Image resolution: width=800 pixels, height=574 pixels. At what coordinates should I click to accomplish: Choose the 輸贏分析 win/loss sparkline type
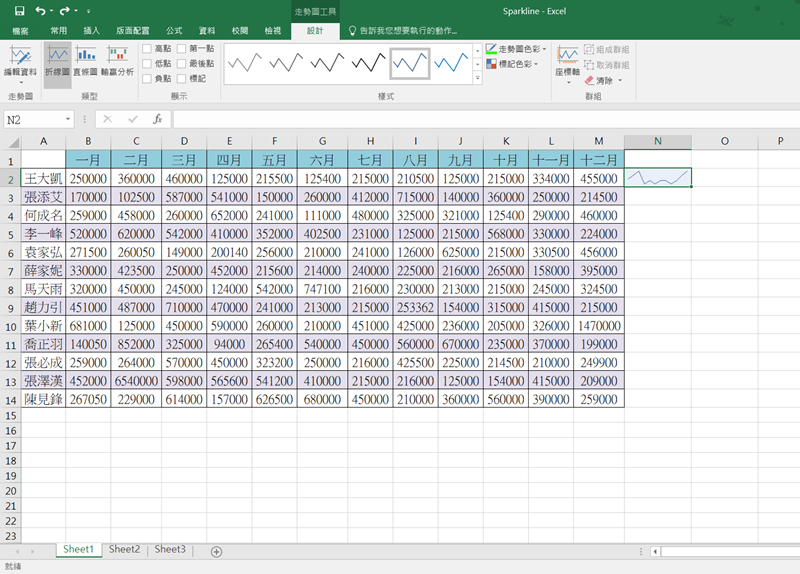pyautogui.click(x=116, y=62)
